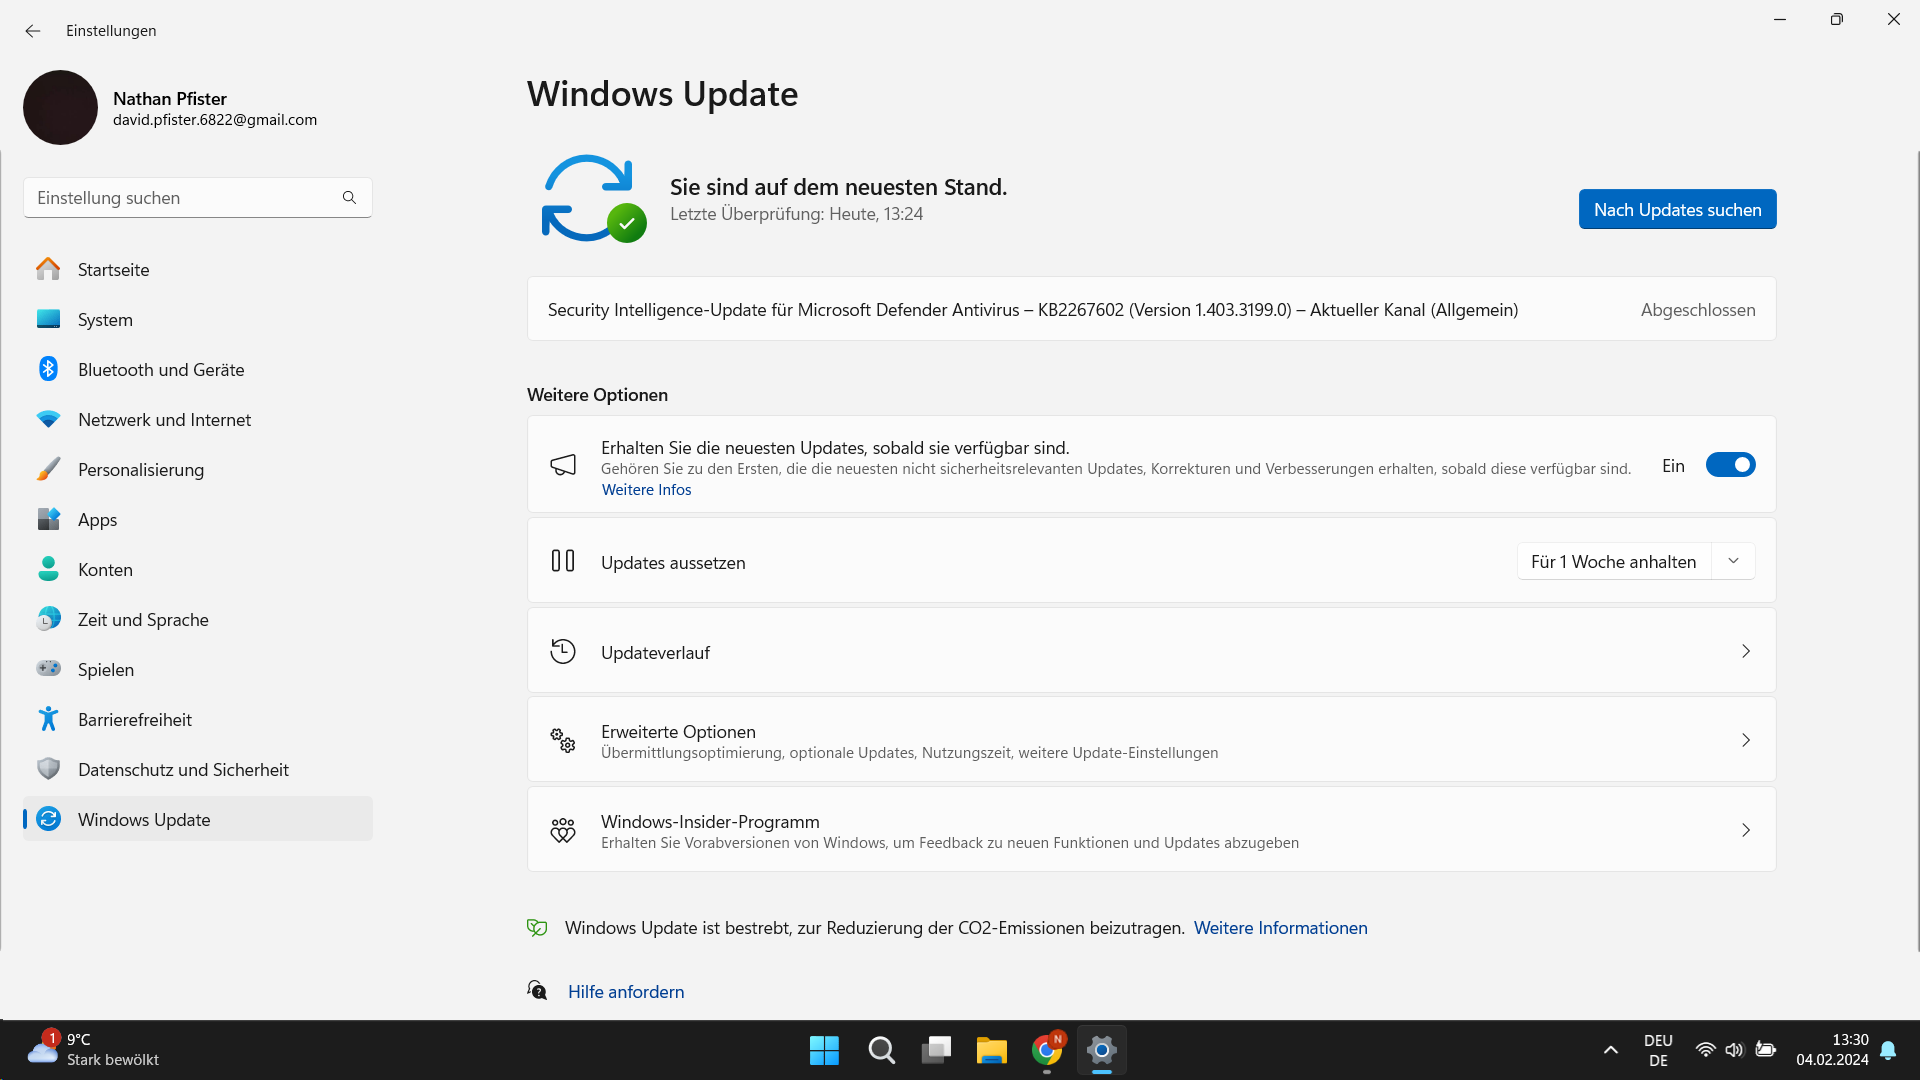The height and width of the screenshot is (1080, 1920).
Task: Select Netzwerk und Internet section
Action: click(x=164, y=419)
